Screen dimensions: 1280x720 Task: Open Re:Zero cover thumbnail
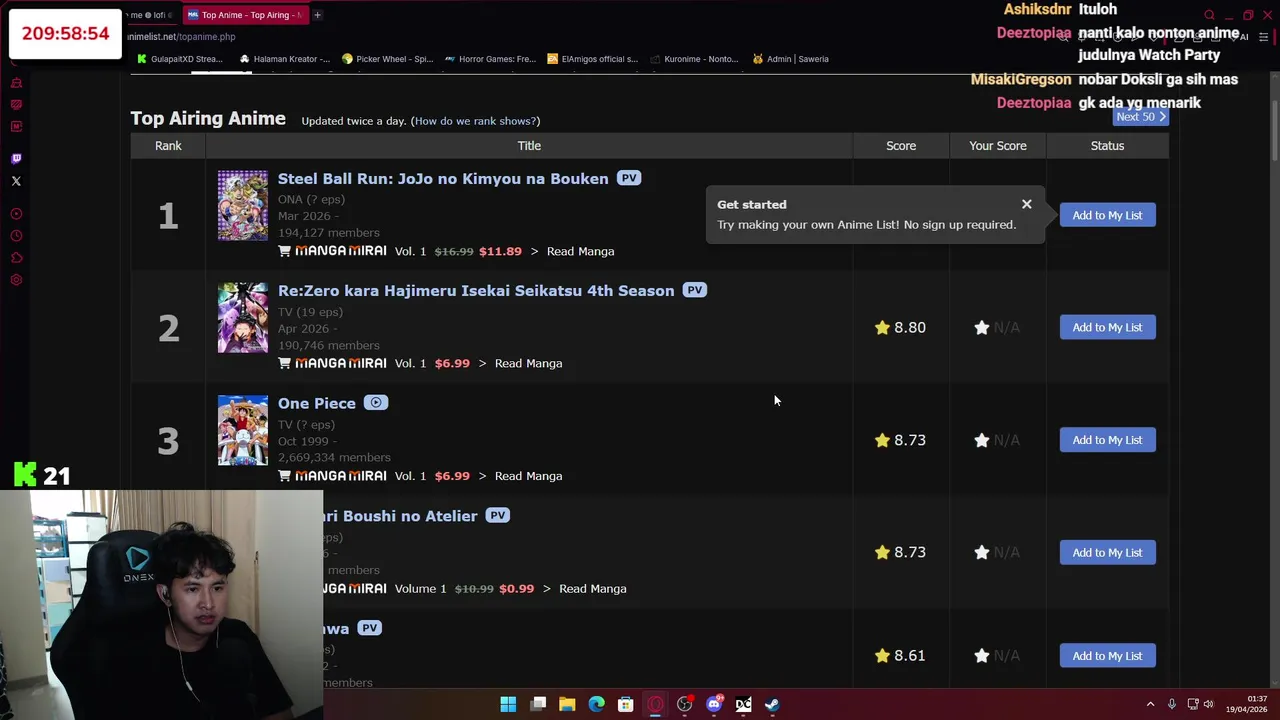point(243,318)
